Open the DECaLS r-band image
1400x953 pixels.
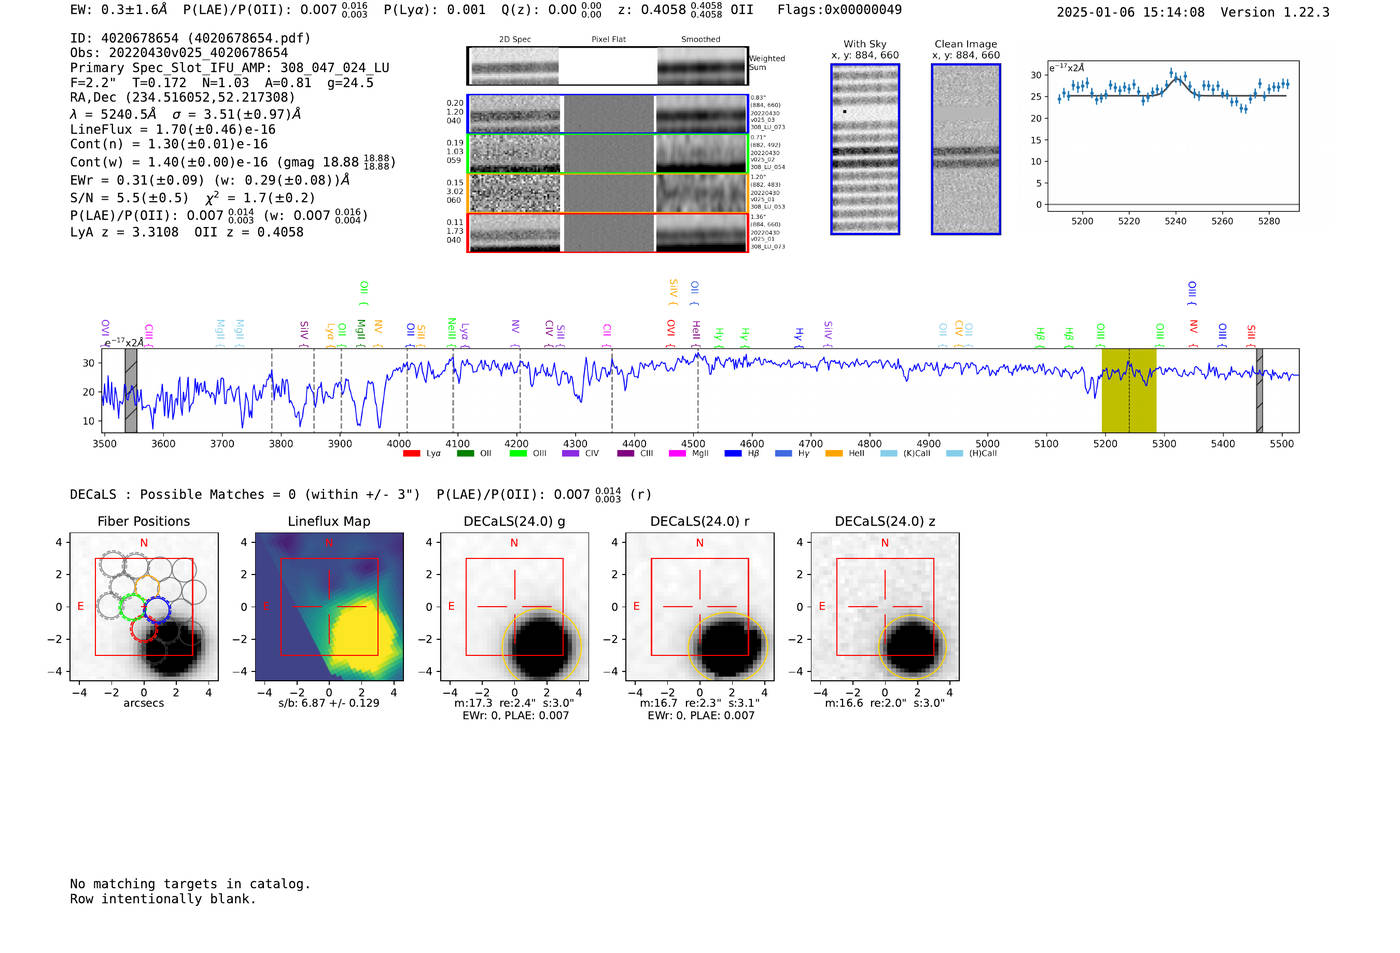click(x=699, y=607)
